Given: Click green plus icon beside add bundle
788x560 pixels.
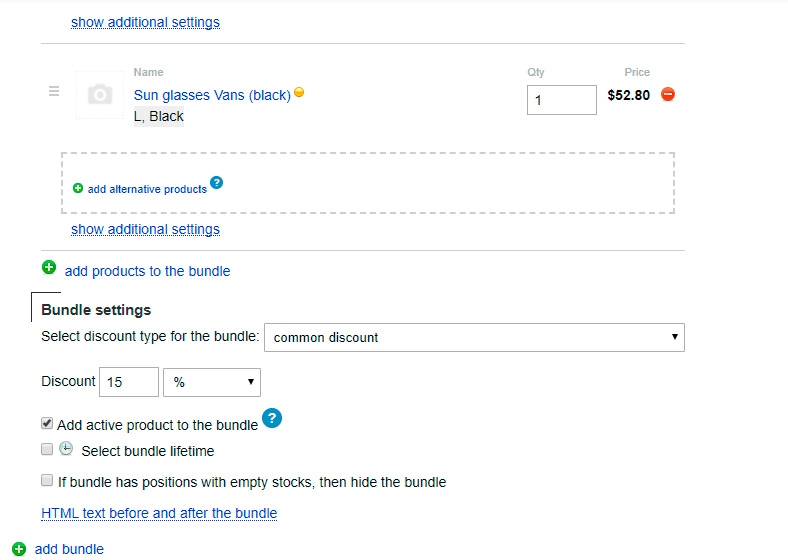Looking at the screenshot, I should 19,548.
